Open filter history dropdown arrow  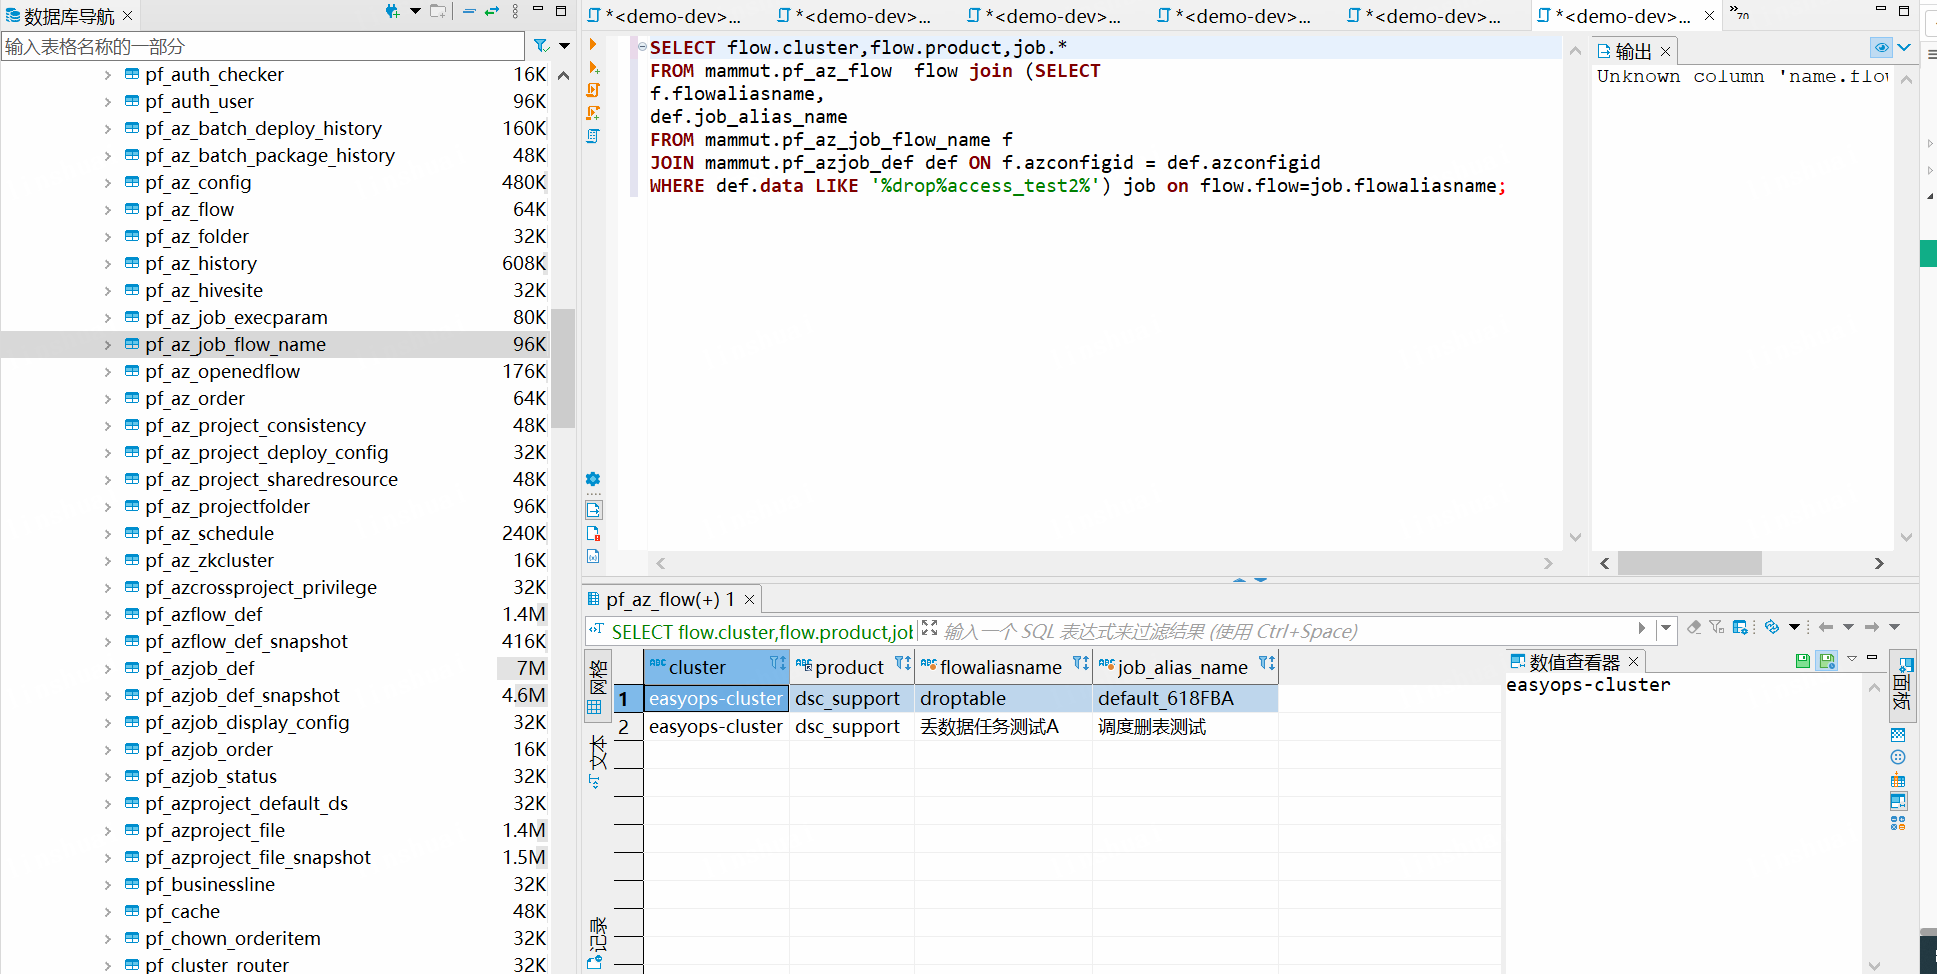1665,628
